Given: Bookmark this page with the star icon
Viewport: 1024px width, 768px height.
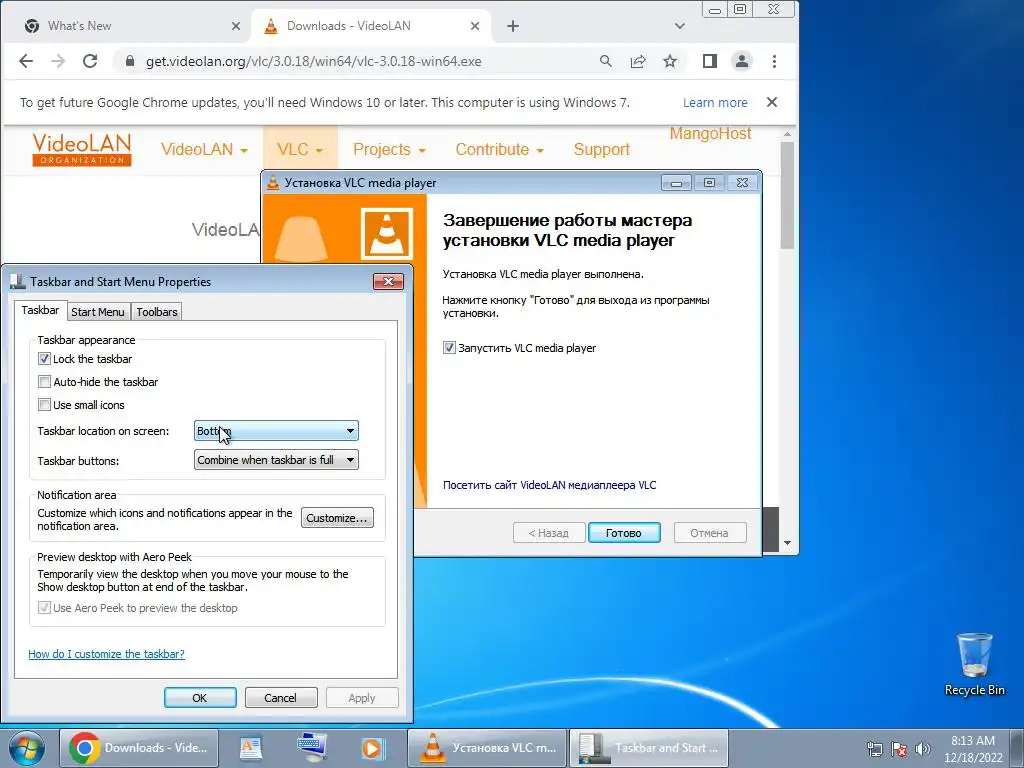Looking at the screenshot, I should pyautogui.click(x=670, y=61).
